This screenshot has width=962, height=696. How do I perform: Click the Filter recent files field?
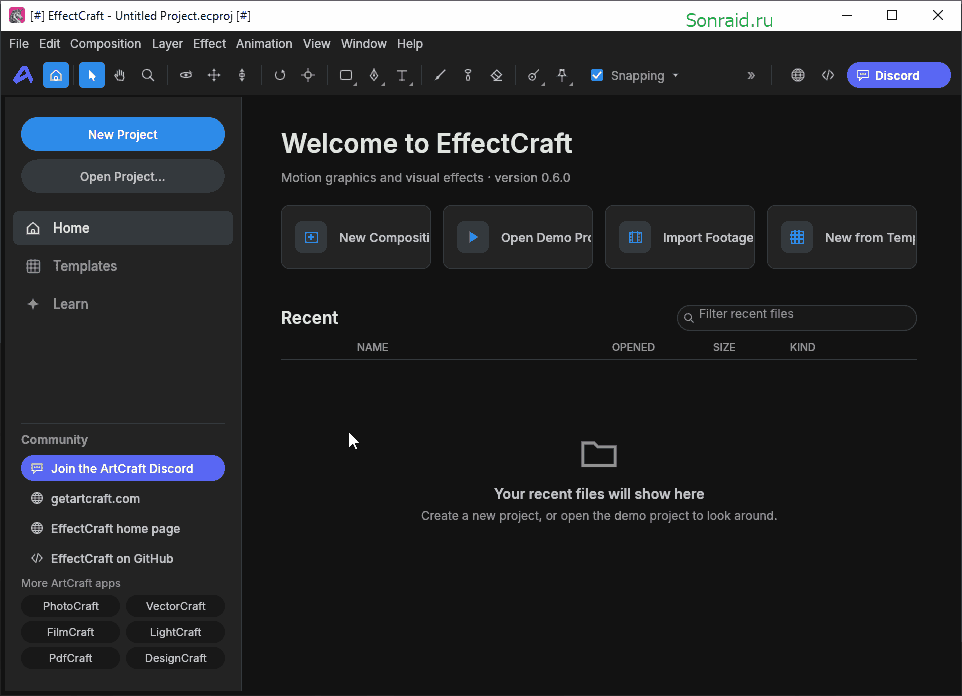pos(797,318)
